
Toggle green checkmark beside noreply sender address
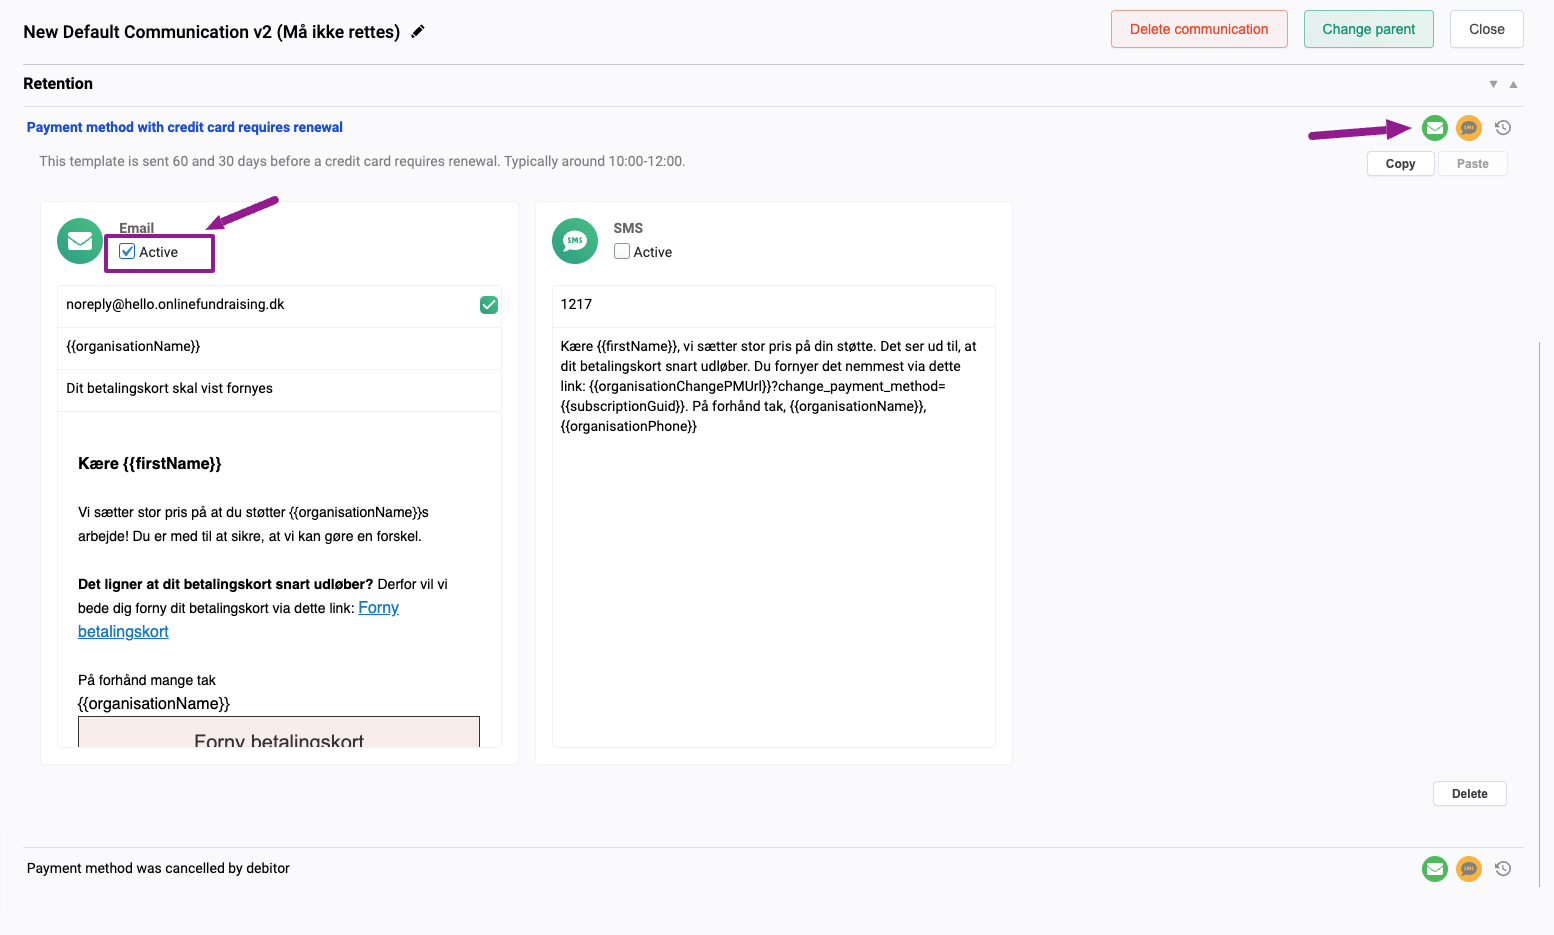click(489, 305)
